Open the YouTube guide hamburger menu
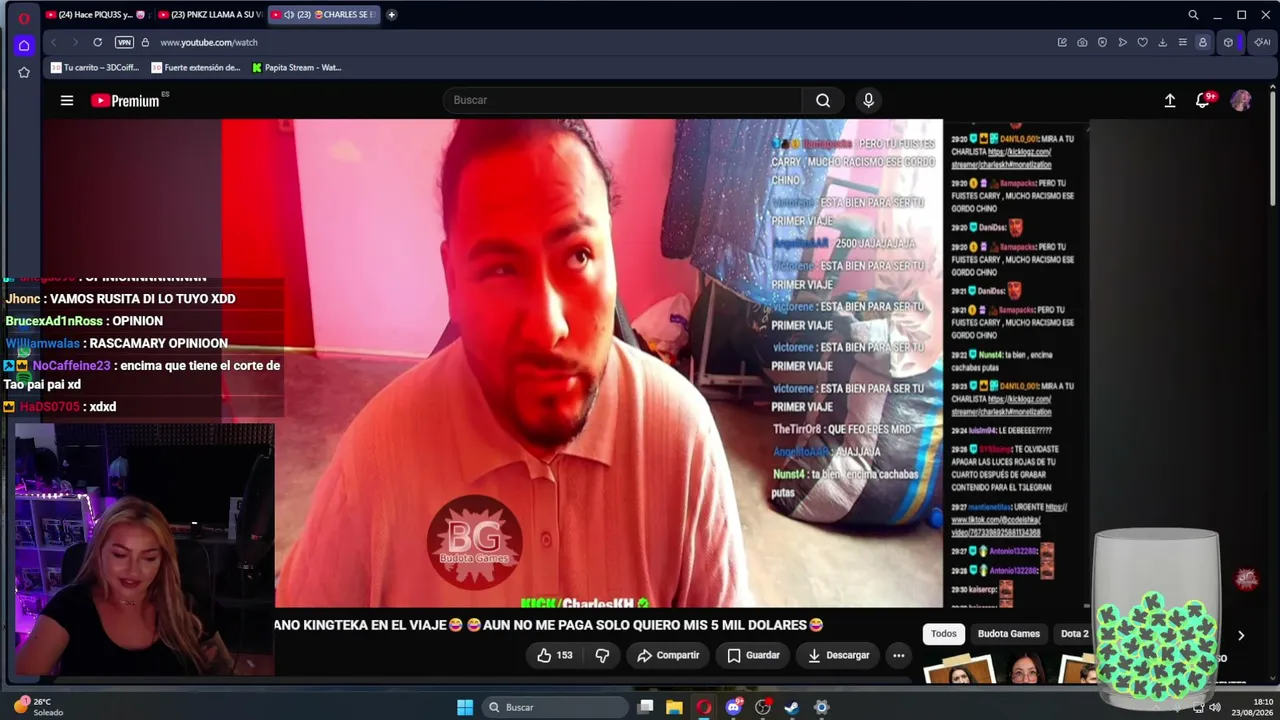Viewport: 1280px width, 720px height. [67, 100]
